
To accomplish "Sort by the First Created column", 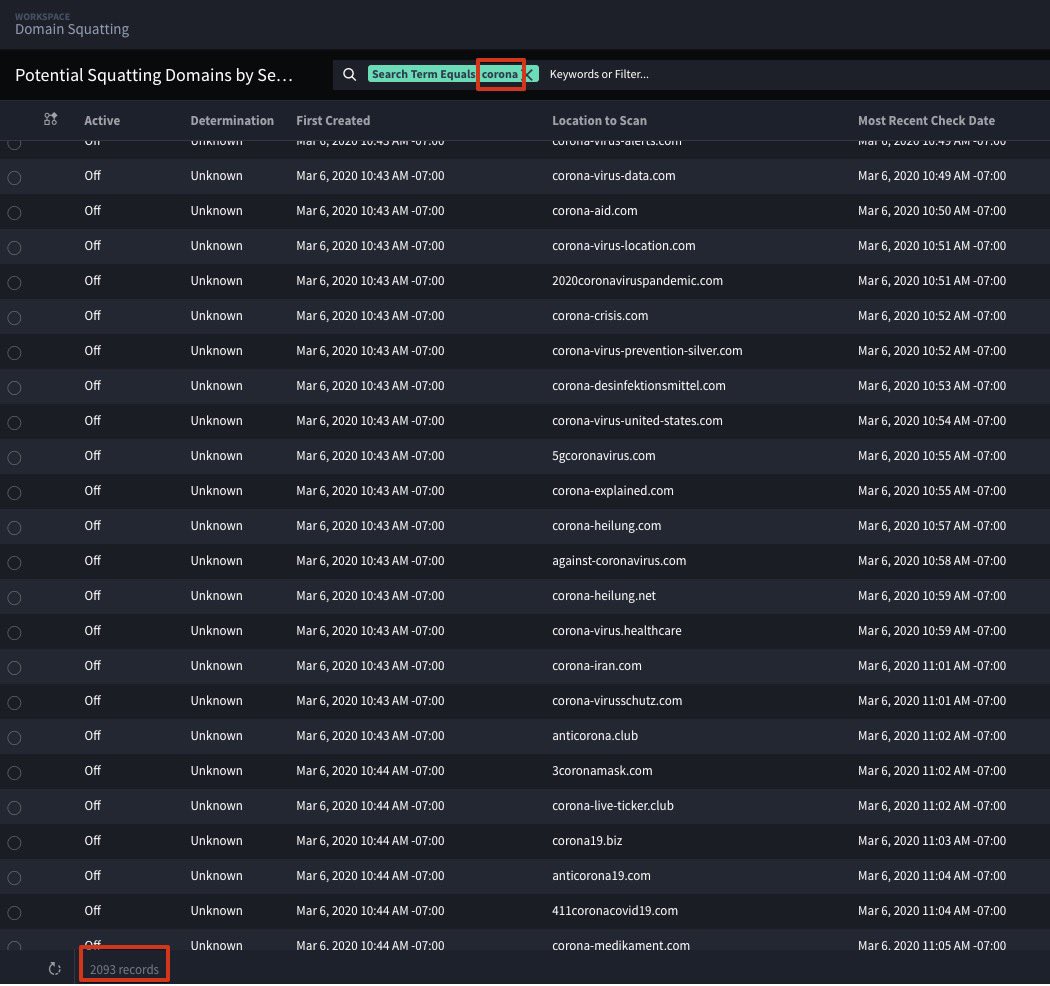I will click(333, 120).
